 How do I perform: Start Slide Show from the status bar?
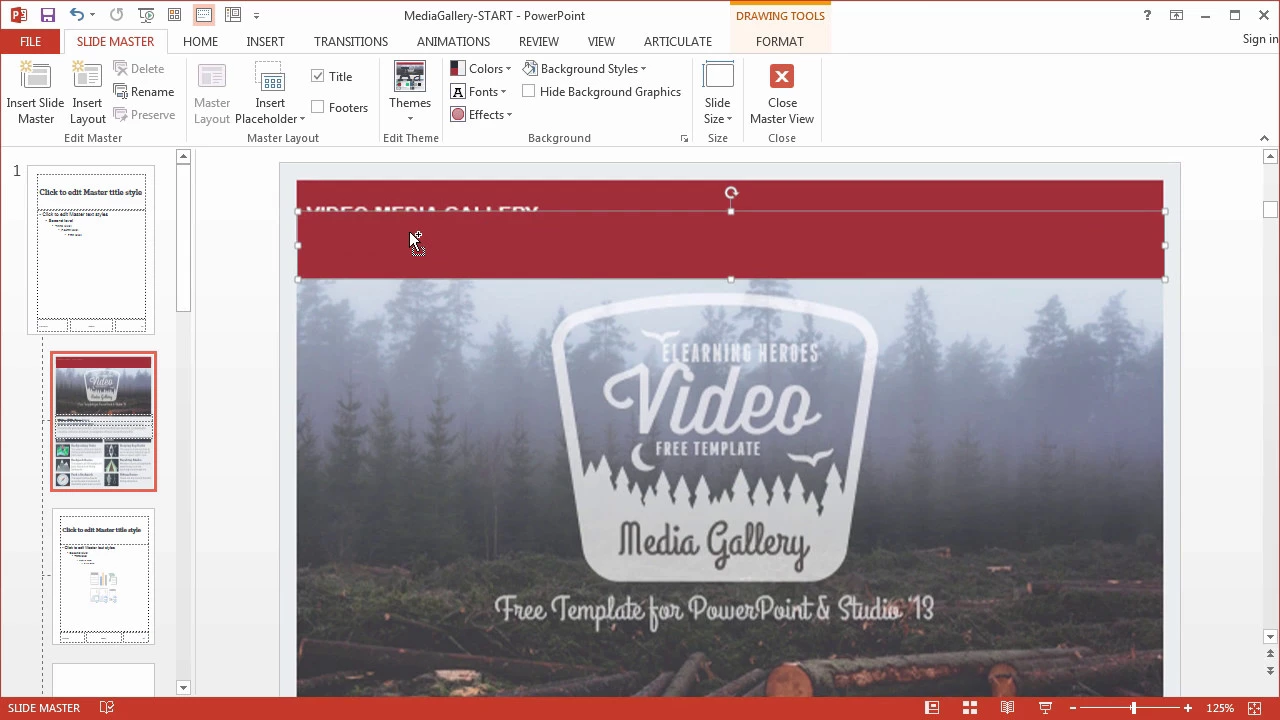tap(1046, 708)
